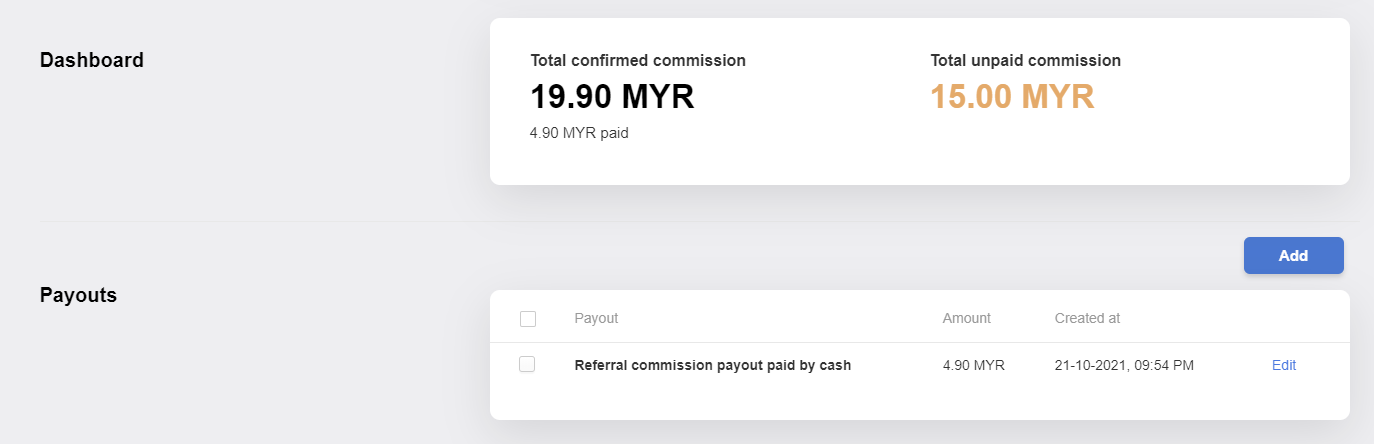Click blank space below the payout row

(x=920, y=402)
